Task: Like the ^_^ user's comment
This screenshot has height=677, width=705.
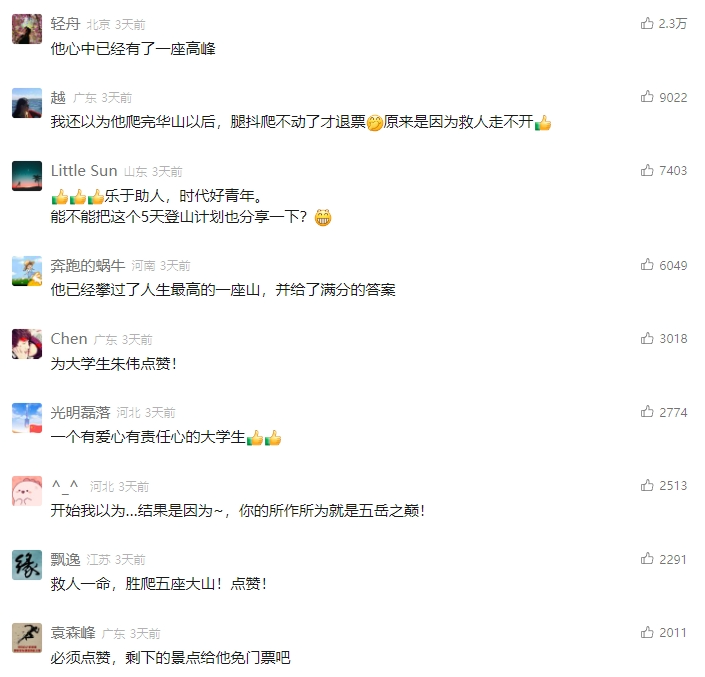Action: (647, 485)
